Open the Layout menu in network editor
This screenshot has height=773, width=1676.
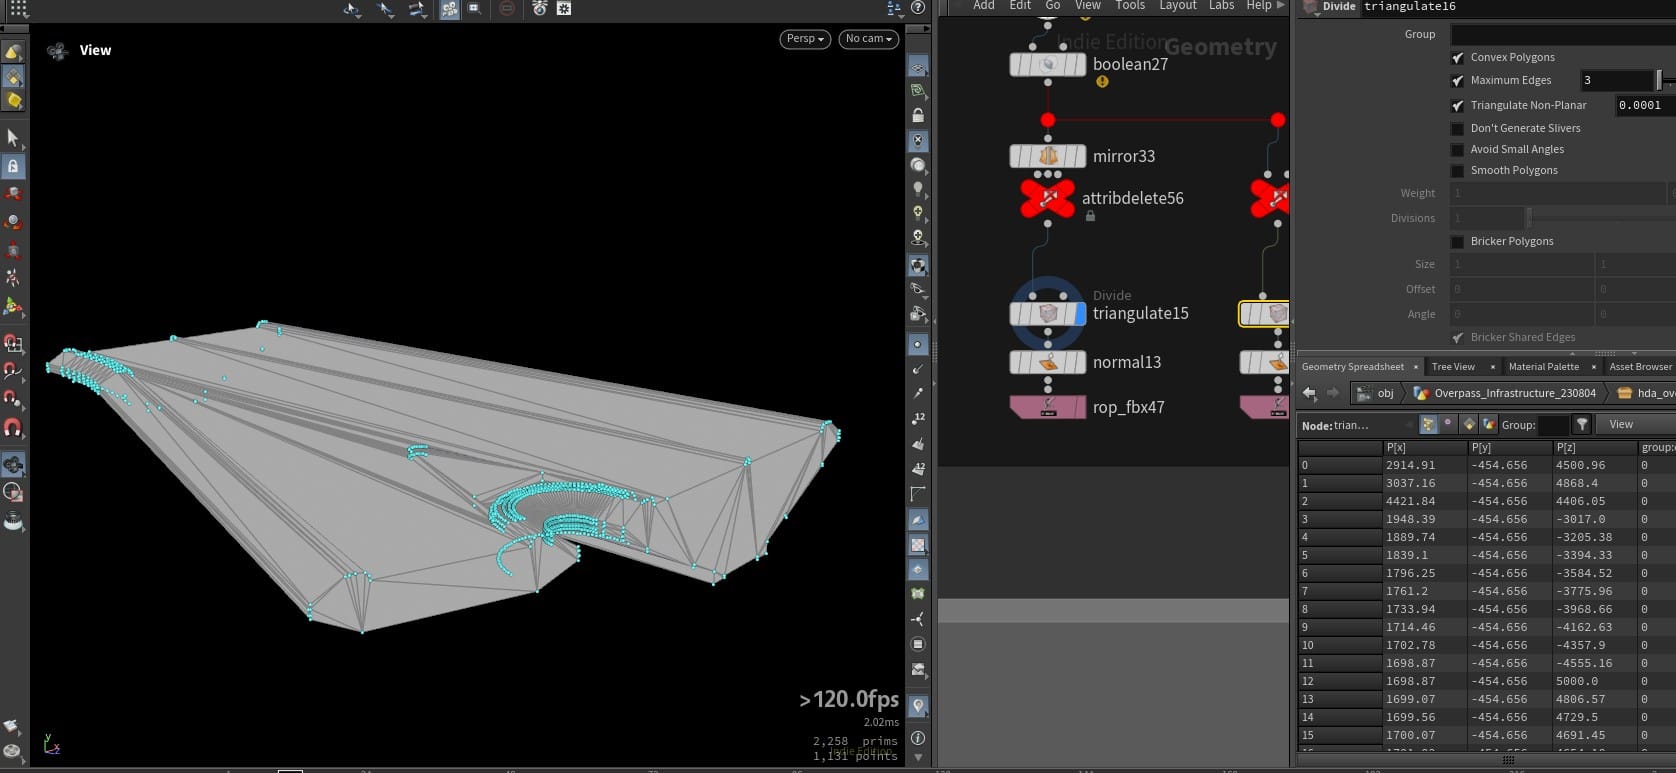coord(1178,6)
